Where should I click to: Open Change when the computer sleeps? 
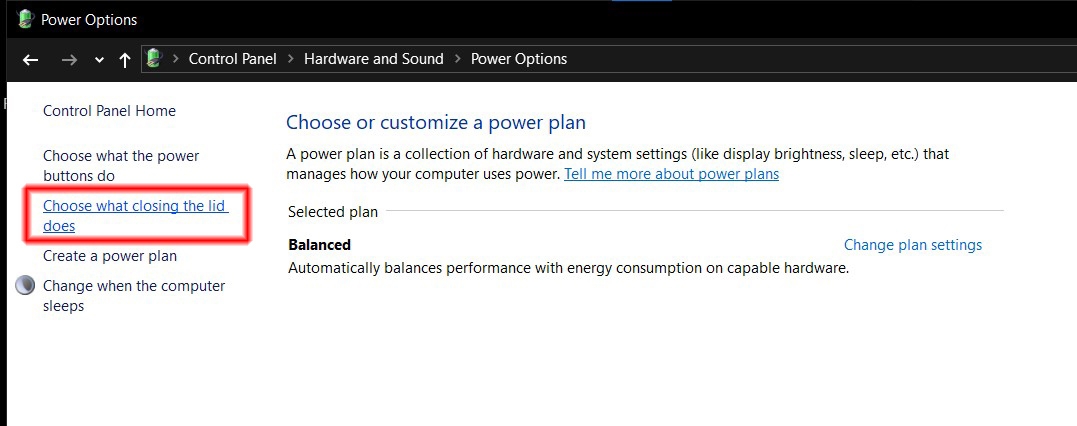coord(134,295)
